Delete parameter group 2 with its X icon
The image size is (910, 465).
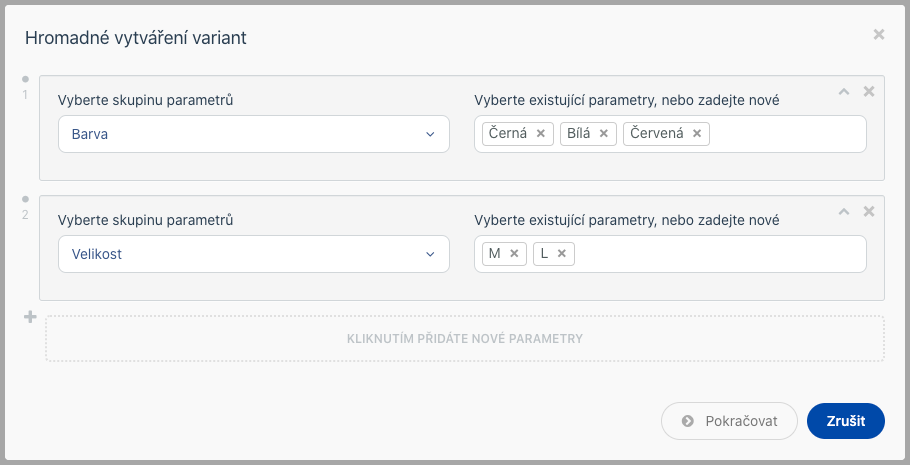coord(869,211)
